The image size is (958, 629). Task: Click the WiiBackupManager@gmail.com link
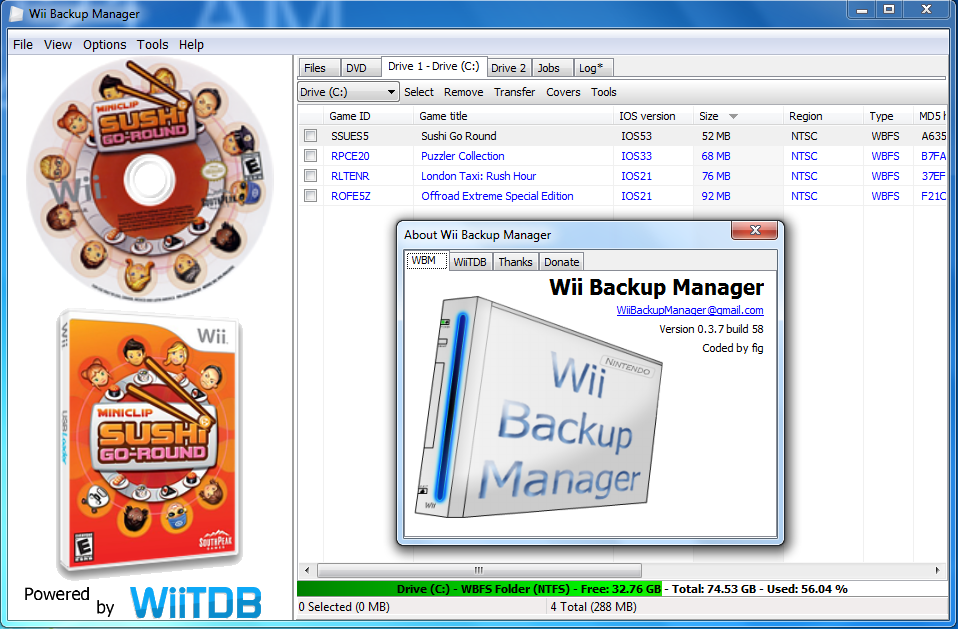coord(690,310)
